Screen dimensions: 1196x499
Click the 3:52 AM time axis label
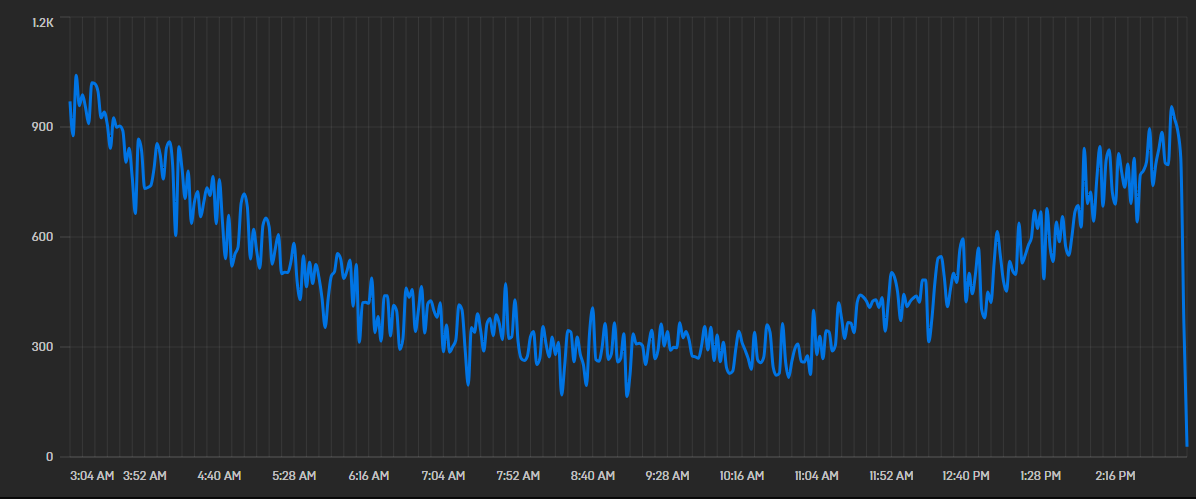tap(145, 476)
